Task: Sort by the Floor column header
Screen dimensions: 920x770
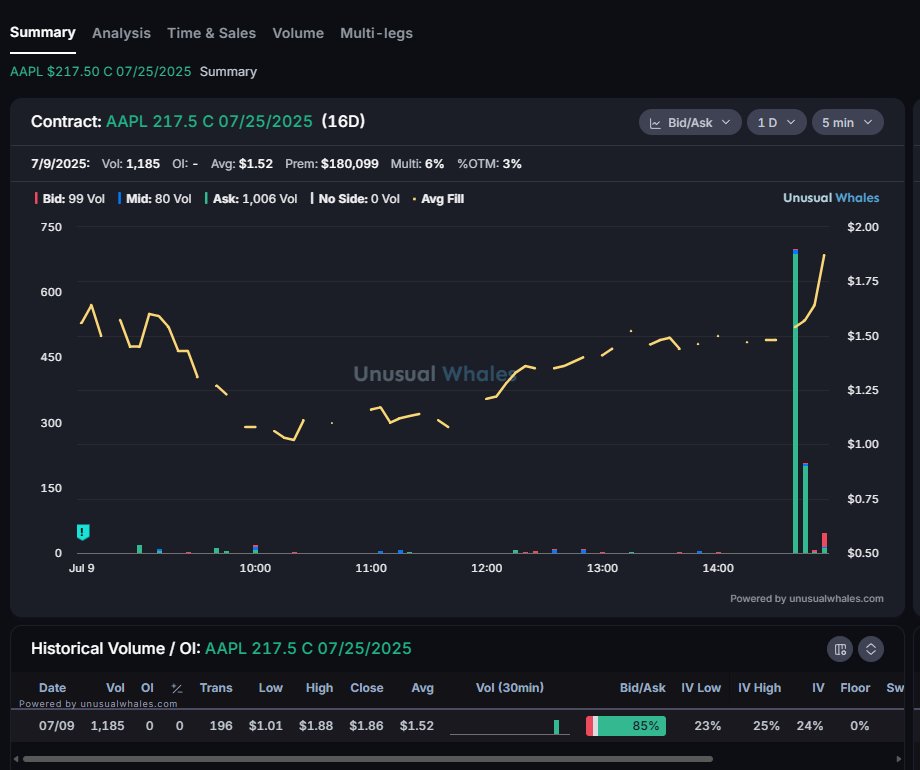Action: (855, 688)
